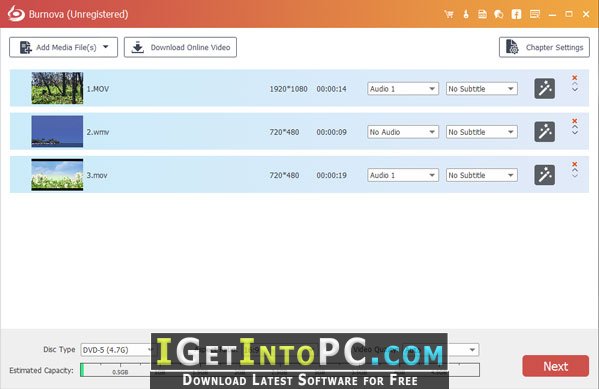This screenshot has height=389, width=599.
Task: Edit 3.mov using the magic wand icon
Action: pyautogui.click(x=544, y=175)
